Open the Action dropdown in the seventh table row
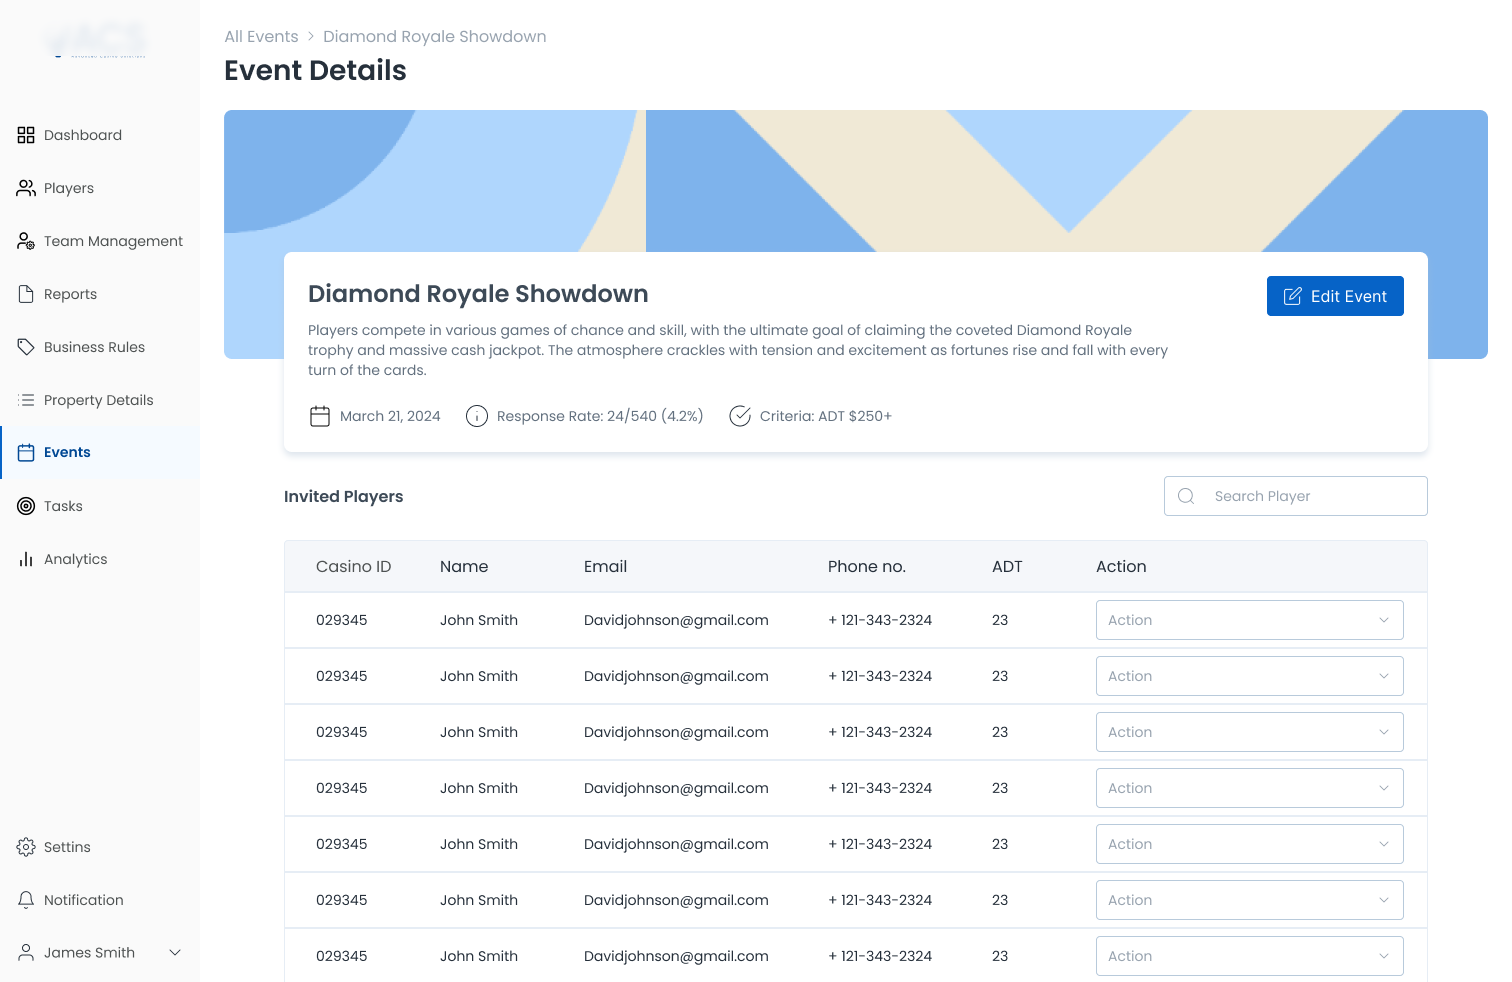1512x982 pixels. tap(1250, 956)
